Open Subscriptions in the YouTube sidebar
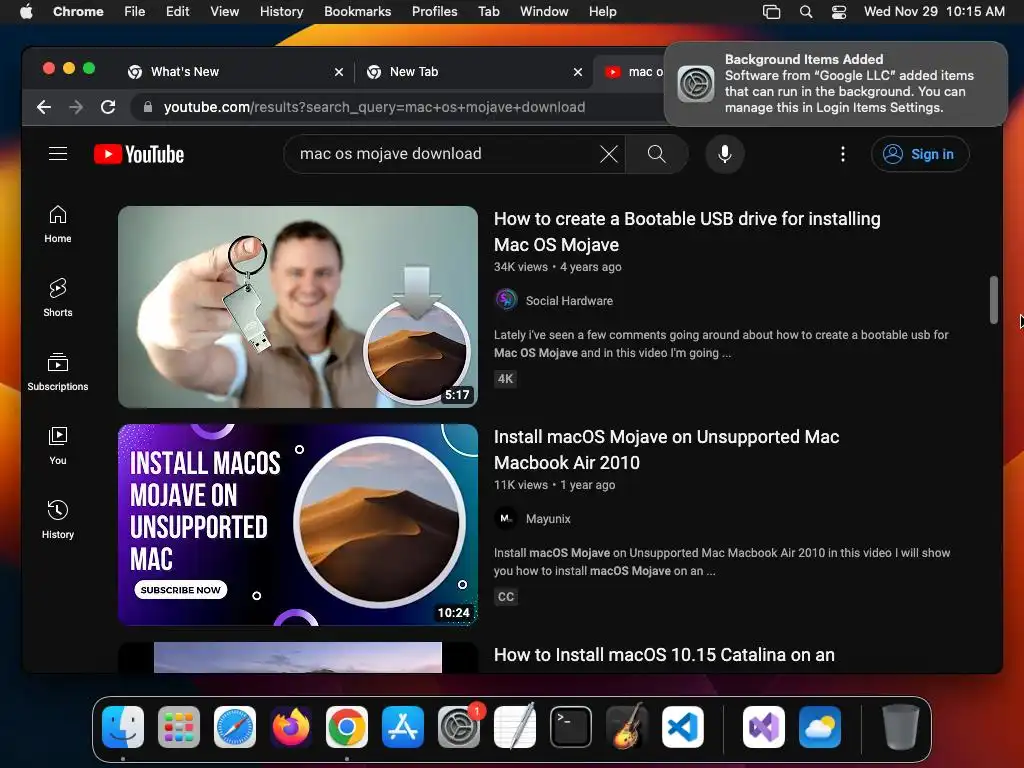This screenshot has width=1024, height=768. [x=58, y=372]
